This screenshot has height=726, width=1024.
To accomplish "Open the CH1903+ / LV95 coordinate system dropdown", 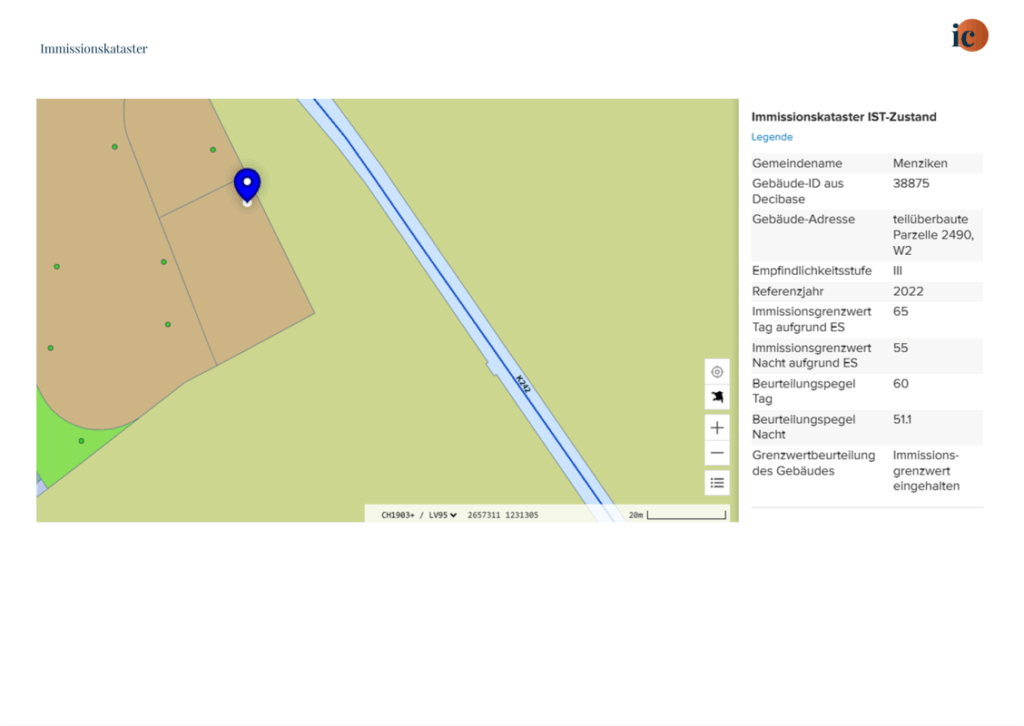I will click(419, 515).
